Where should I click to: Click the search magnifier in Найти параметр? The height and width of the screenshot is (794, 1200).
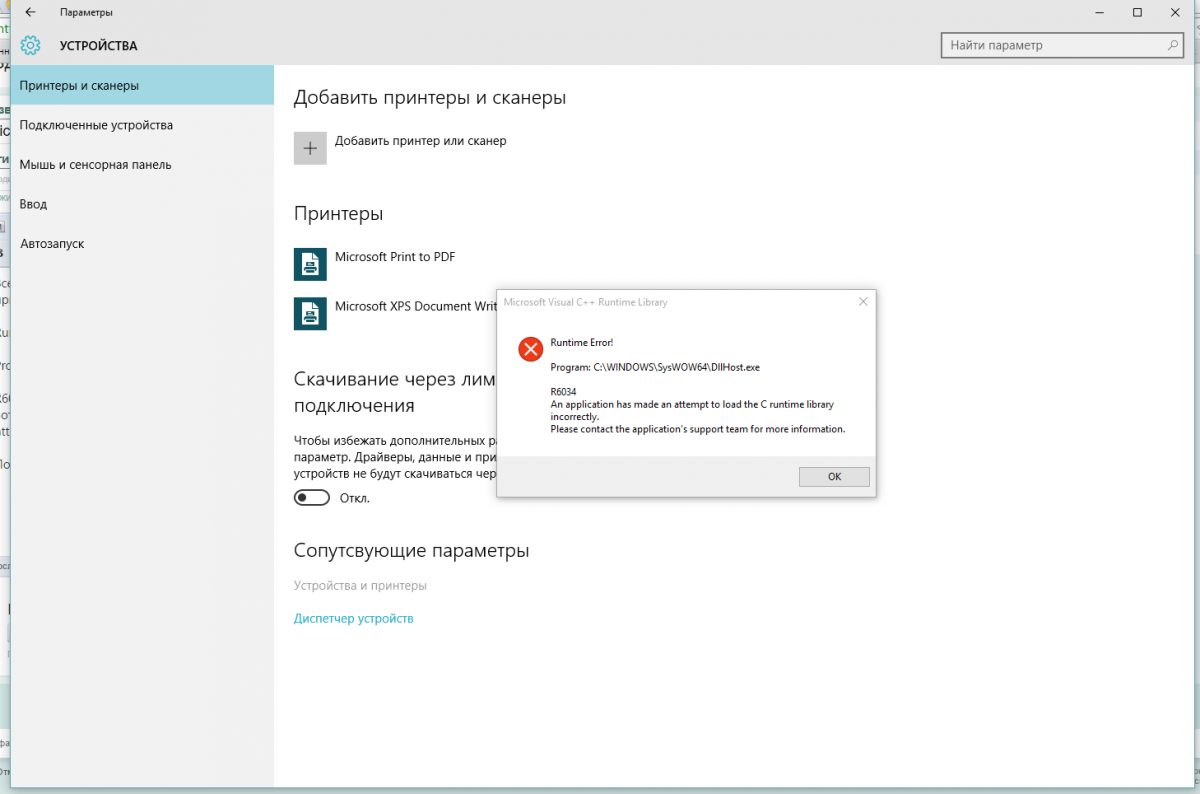click(1174, 46)
